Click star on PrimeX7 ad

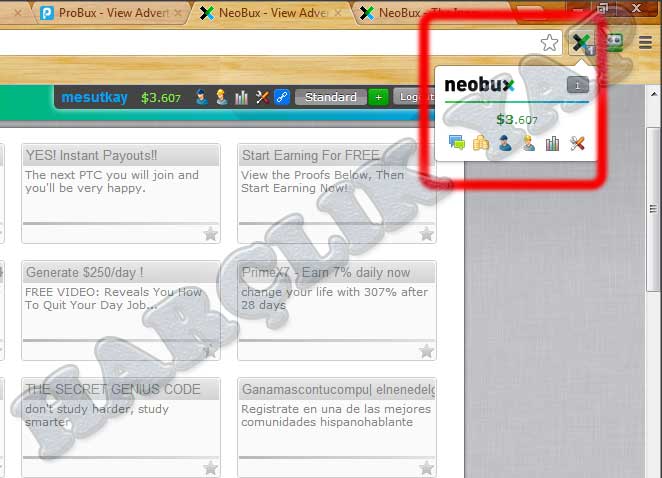(426, 350)
